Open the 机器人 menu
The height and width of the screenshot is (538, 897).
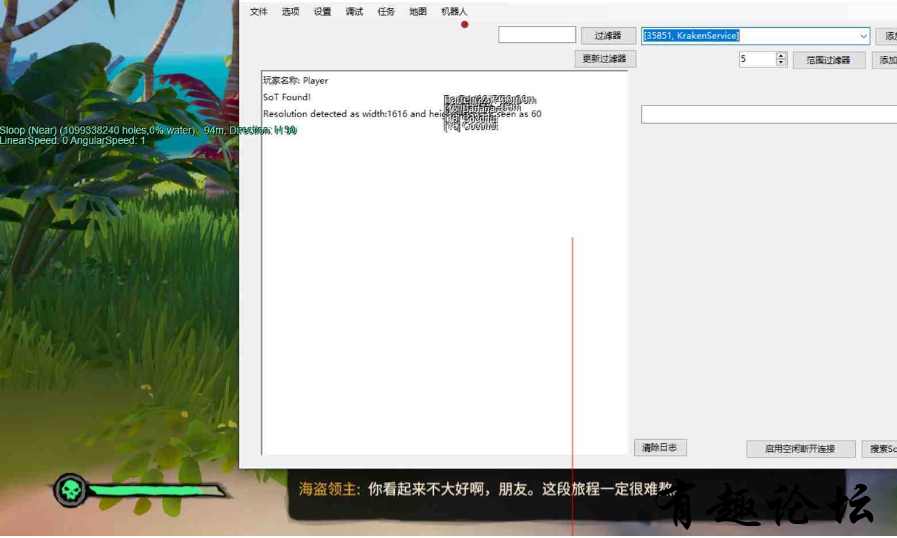point(454,11)
